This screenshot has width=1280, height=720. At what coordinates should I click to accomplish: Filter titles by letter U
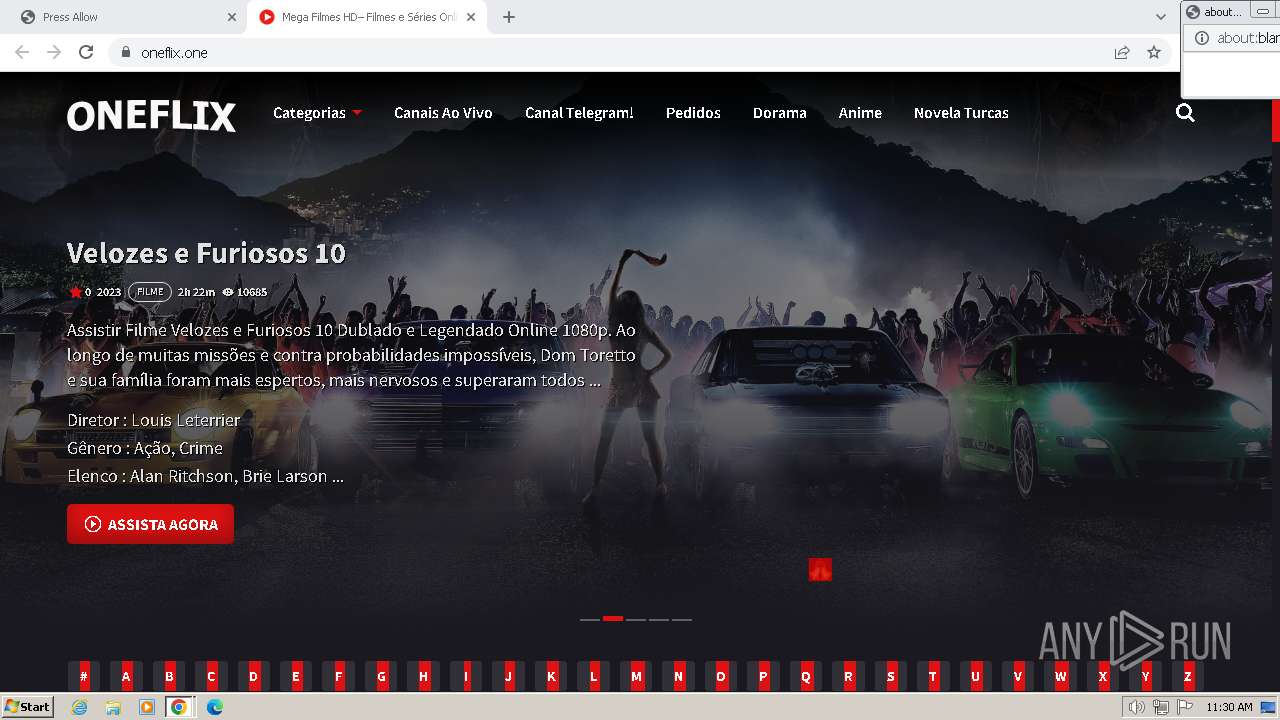coord(976,676)
